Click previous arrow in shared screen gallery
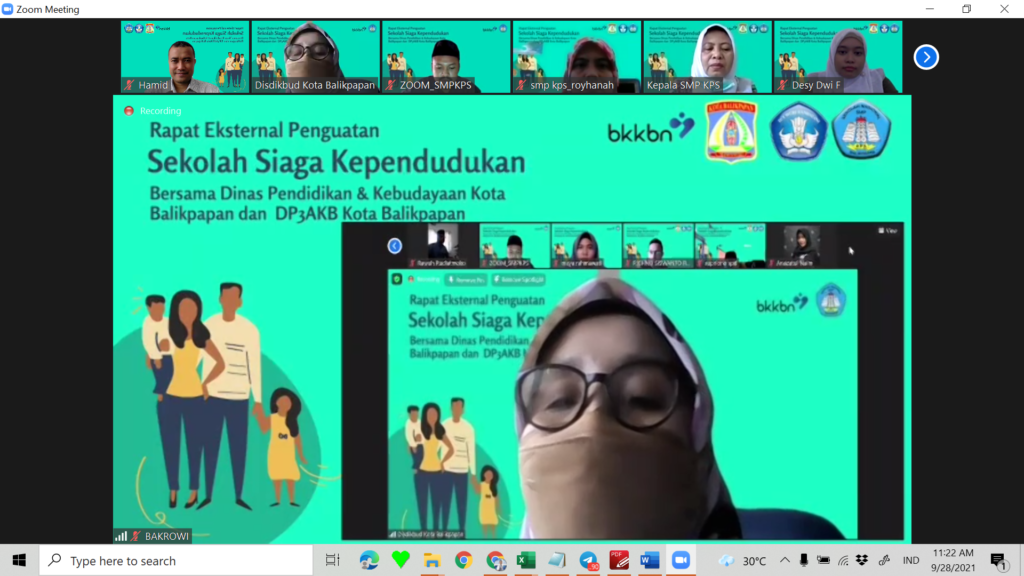Image resolution: width=1024 pixels, height=576 pixels. [x=394, y=246]
